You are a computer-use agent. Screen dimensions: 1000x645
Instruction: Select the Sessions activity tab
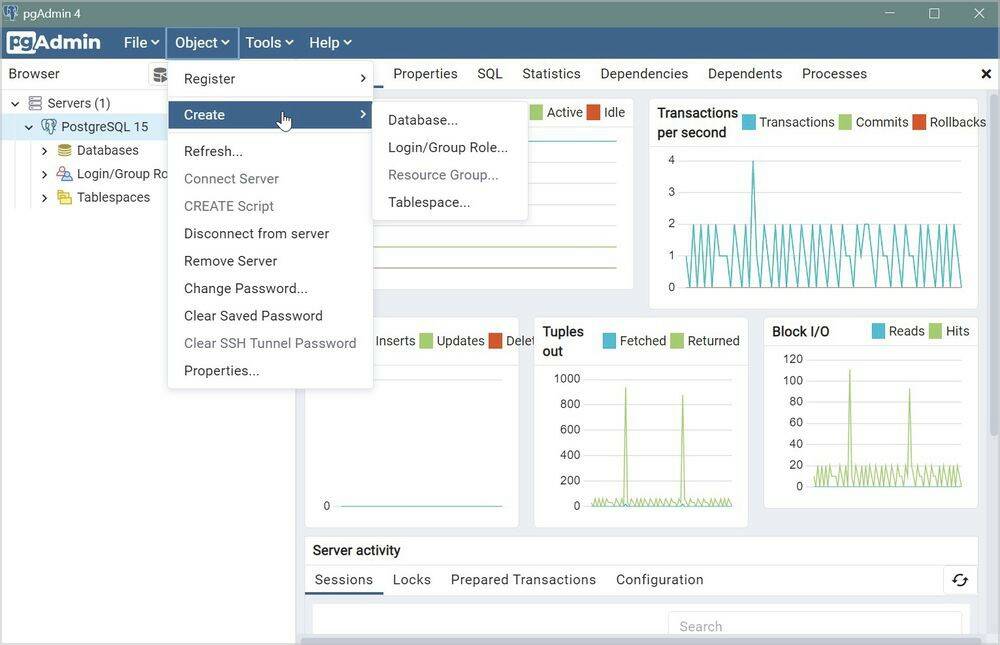[x=344, y=580]
